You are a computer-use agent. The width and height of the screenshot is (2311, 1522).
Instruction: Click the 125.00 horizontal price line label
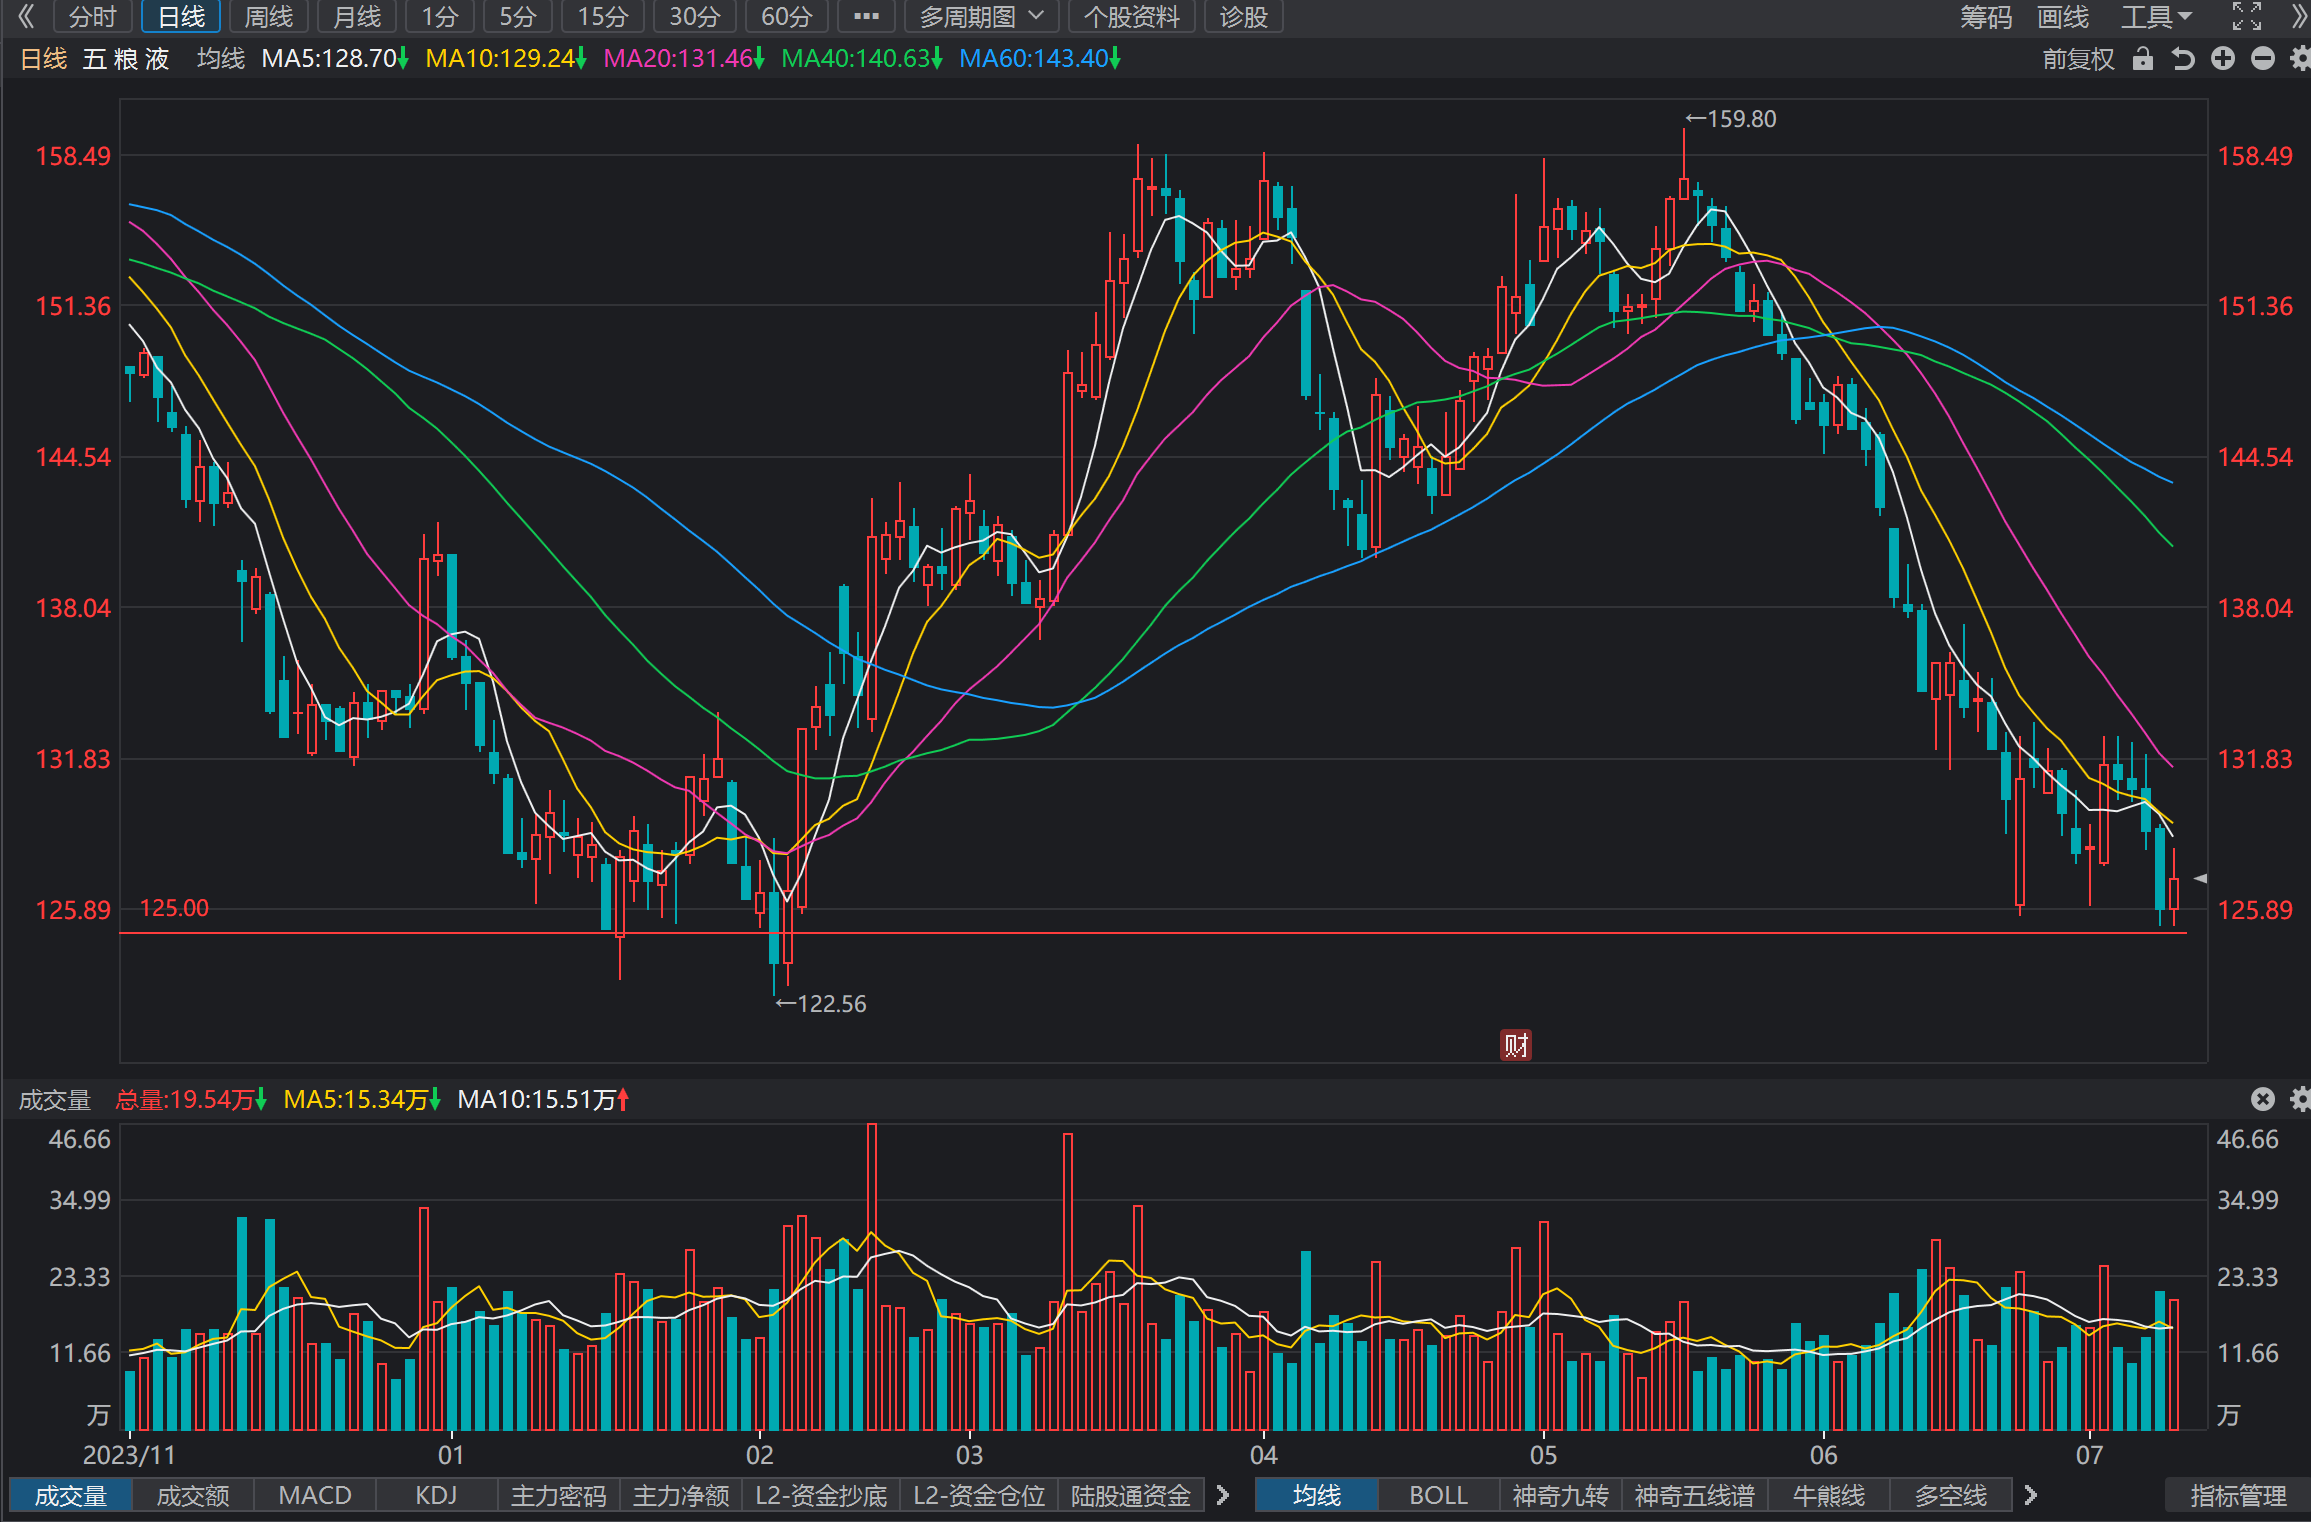(x=174, y=908)
